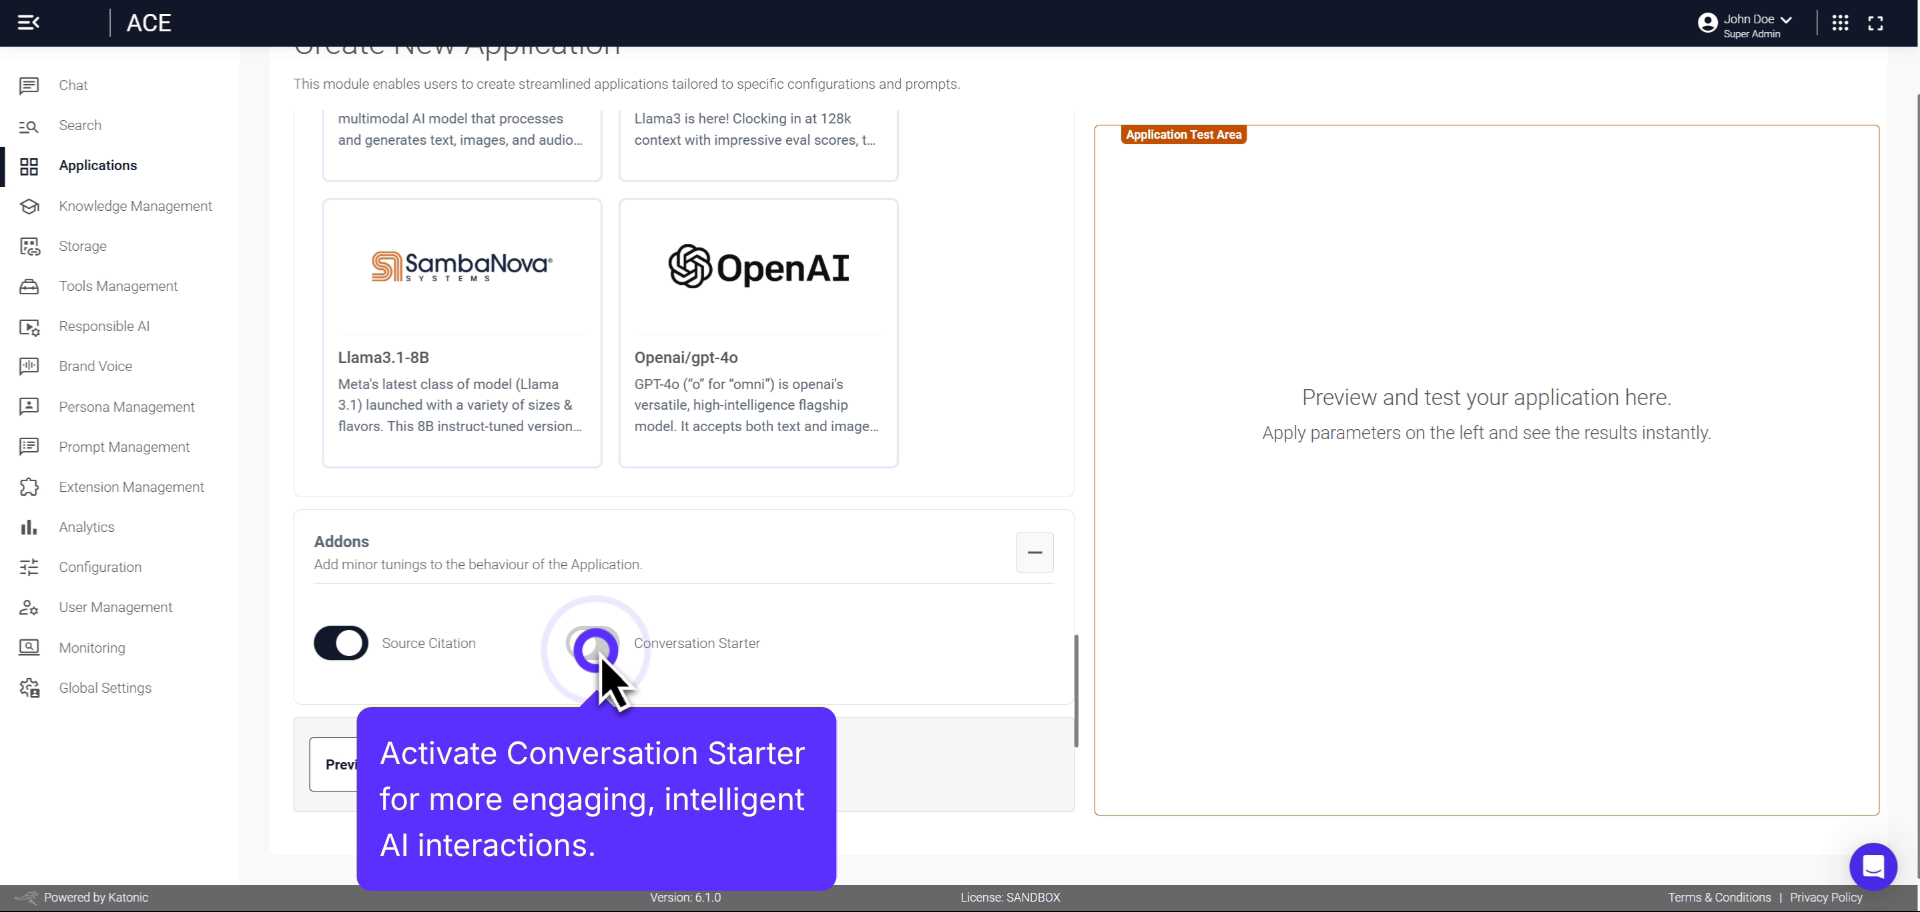Open the Terms & Conditions link
Screen dimensions: 1920x912
(1718, 897)
